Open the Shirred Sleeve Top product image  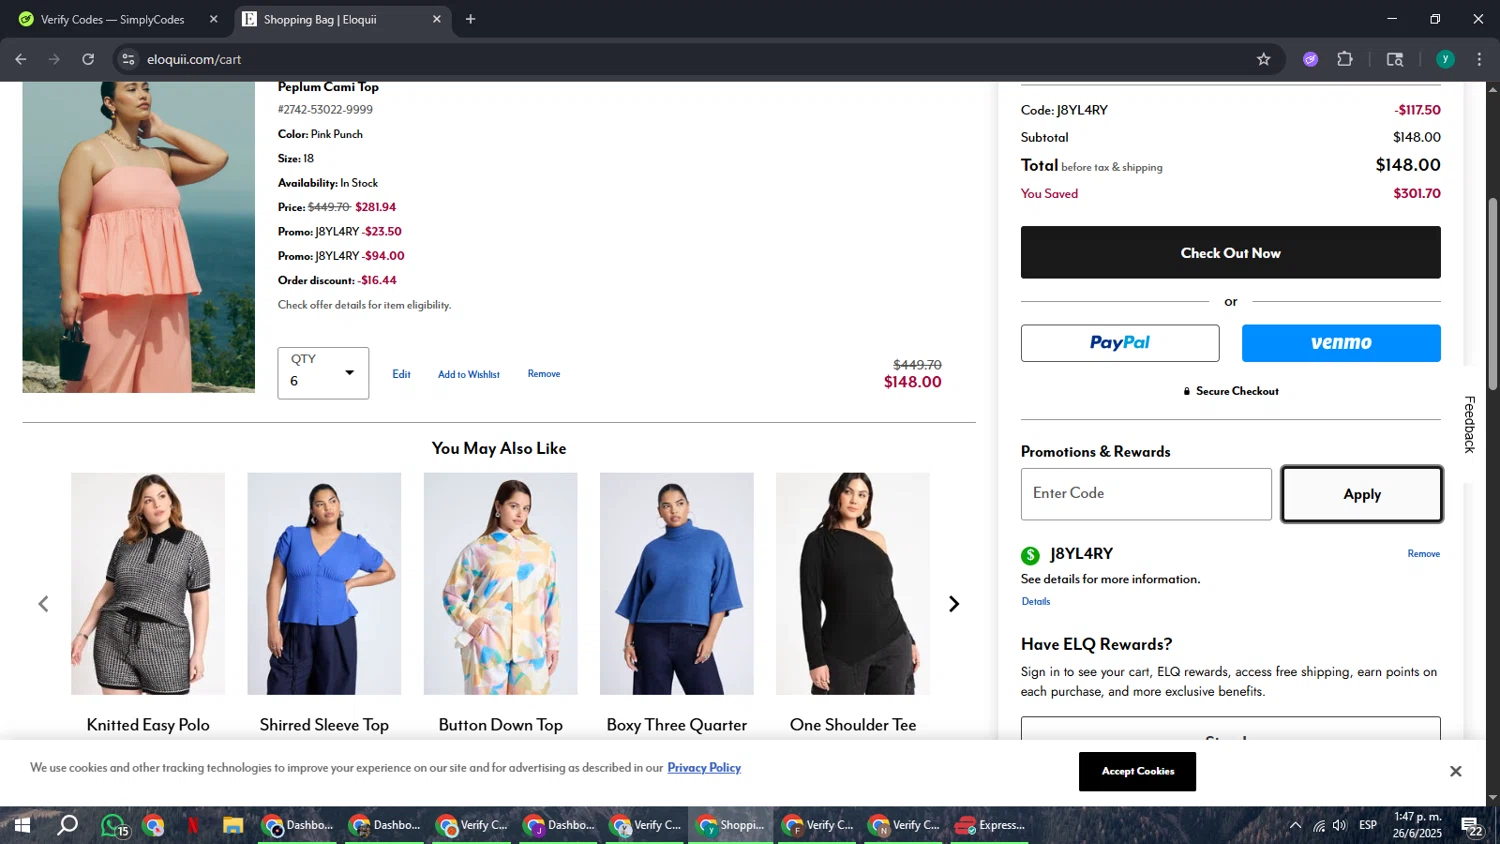pos(324,584)
